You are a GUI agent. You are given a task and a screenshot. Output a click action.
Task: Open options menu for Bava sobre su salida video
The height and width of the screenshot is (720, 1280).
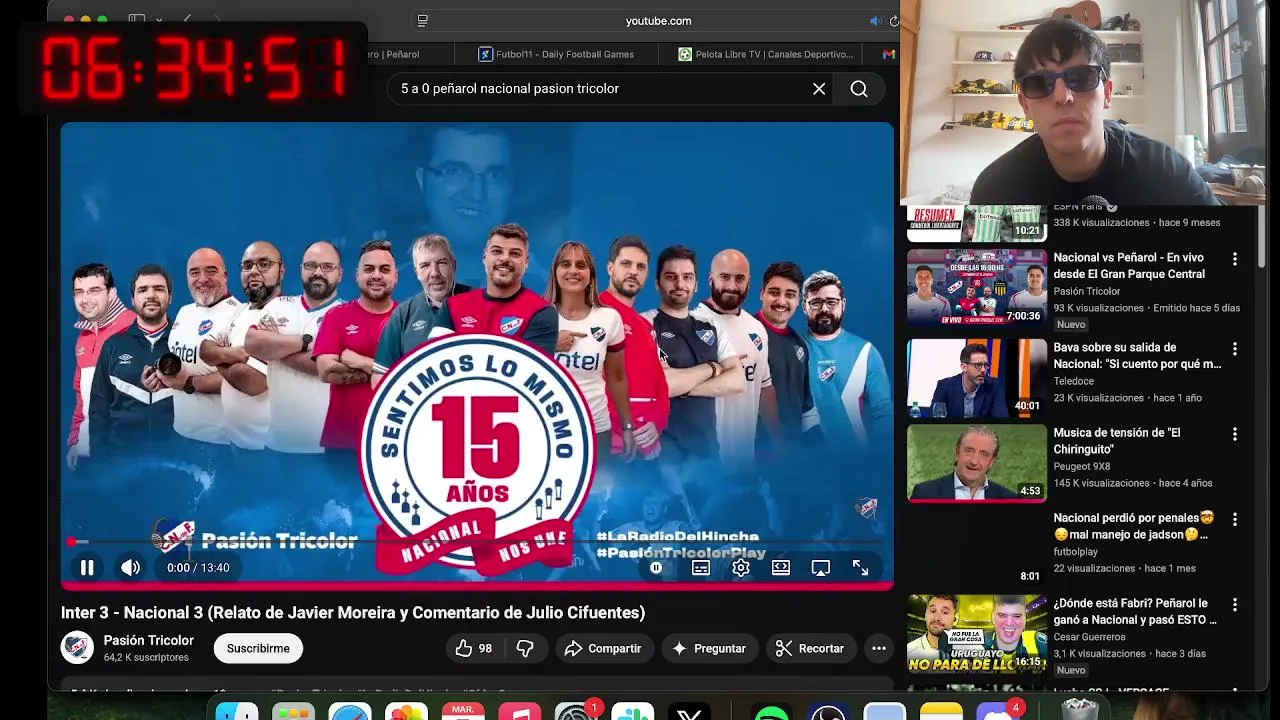[1235, 349]
